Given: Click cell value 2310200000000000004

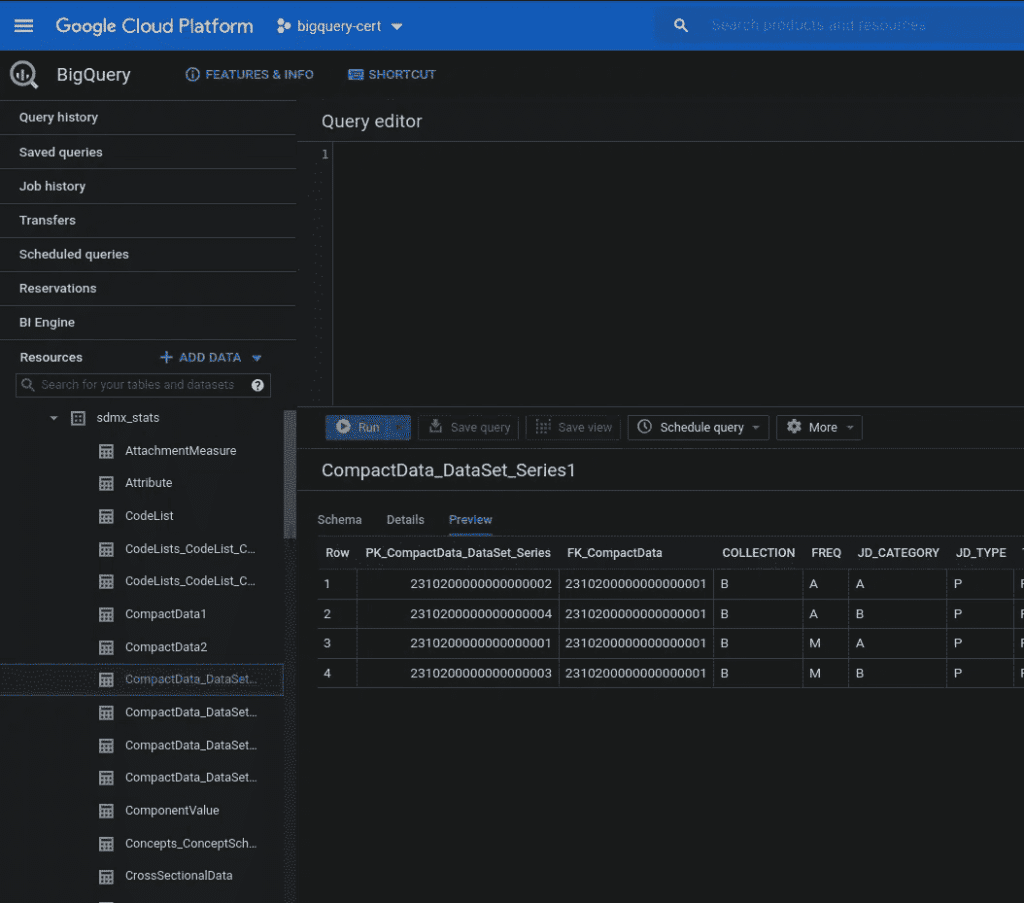Looking at the screenshot, I should [481, 614].
